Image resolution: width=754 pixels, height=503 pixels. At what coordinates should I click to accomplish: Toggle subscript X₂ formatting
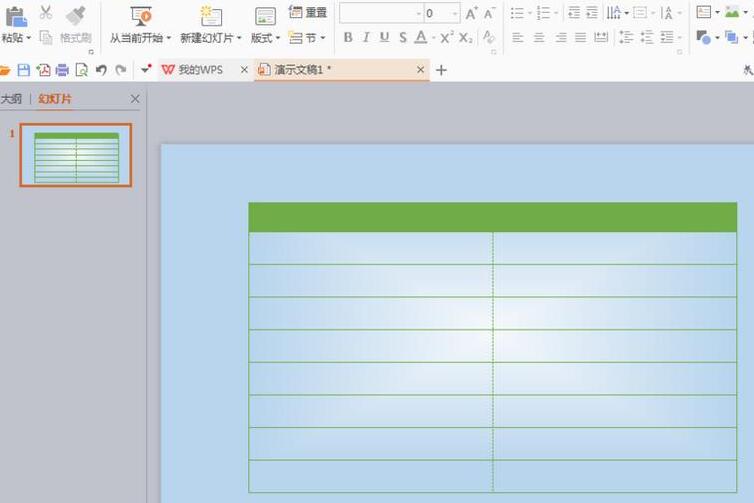click(x=465, y=37)
